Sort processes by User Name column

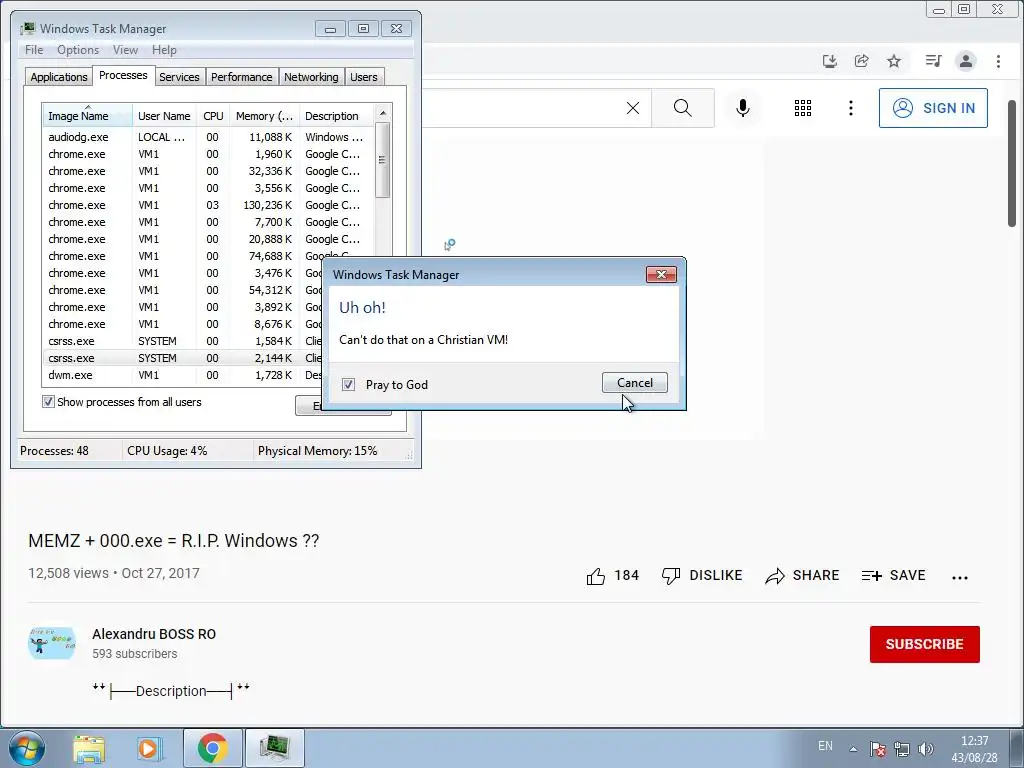click(164, 116)
